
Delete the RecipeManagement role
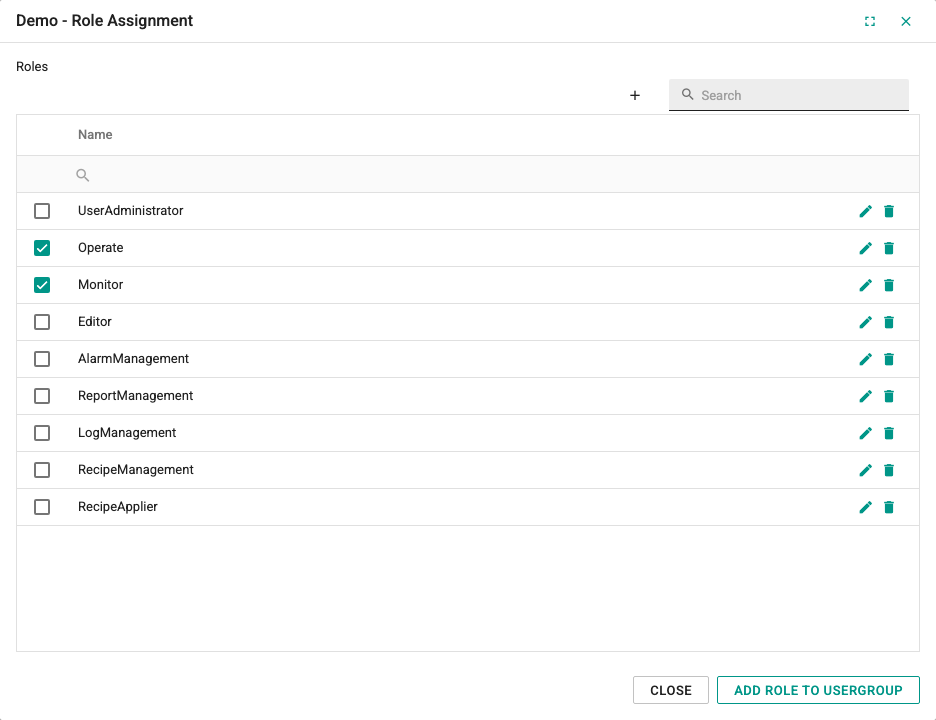point(889,470)
